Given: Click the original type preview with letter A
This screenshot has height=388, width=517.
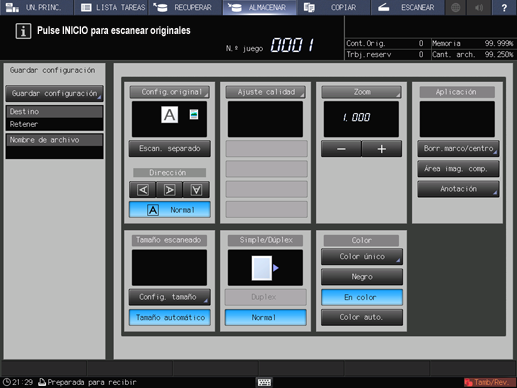Looking at the screenshot, I should 169,115.
